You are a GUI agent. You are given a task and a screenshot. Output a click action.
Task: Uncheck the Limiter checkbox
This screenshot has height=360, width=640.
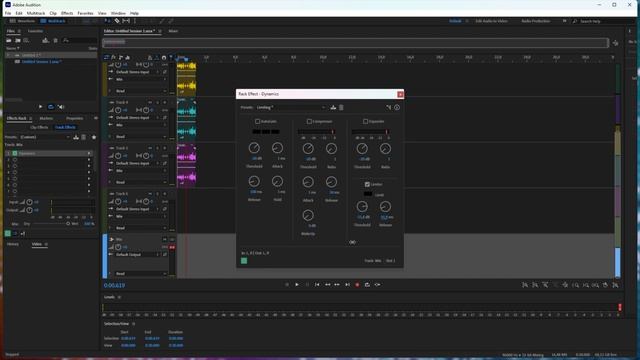pyautogui.click(x=367, y=184)
